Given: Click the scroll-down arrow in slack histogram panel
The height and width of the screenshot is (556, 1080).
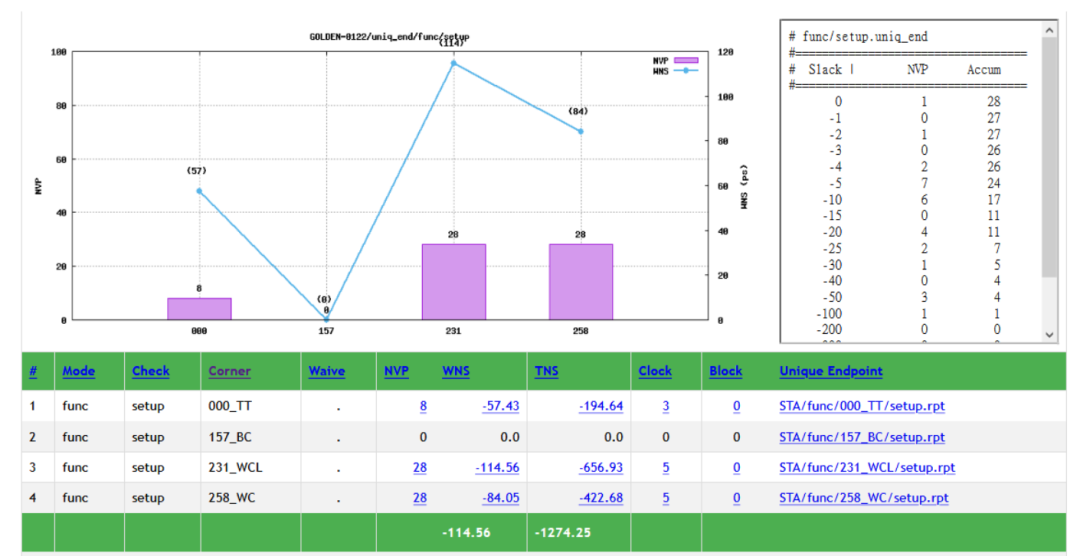Looking at the screenshot, I should [x=1049, y=335].
